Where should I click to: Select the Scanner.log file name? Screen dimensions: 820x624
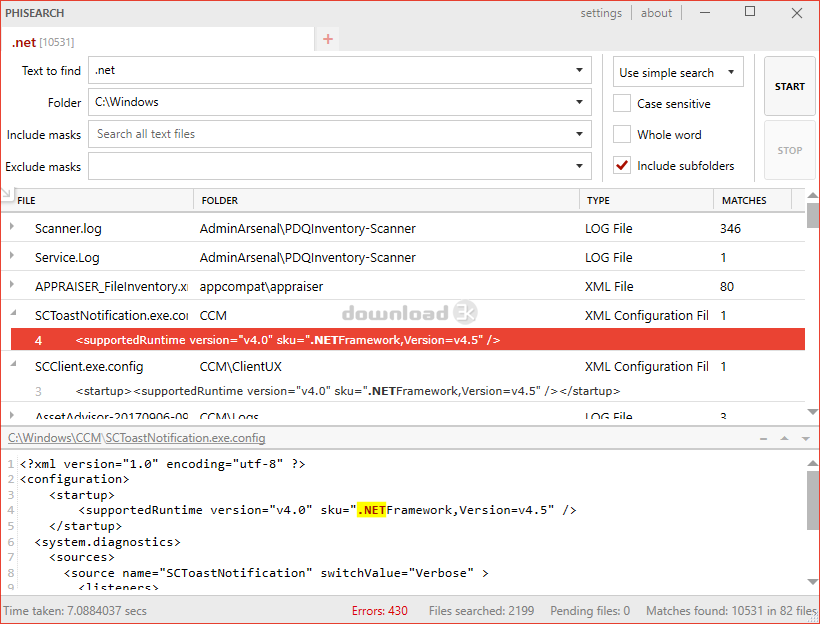pos(68,229)
